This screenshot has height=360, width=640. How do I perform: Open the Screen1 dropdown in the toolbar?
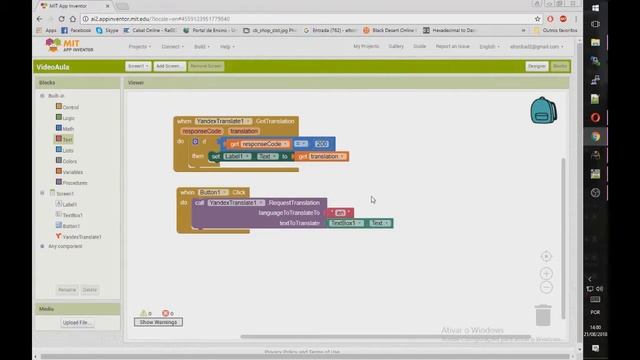tap(138, 66)
